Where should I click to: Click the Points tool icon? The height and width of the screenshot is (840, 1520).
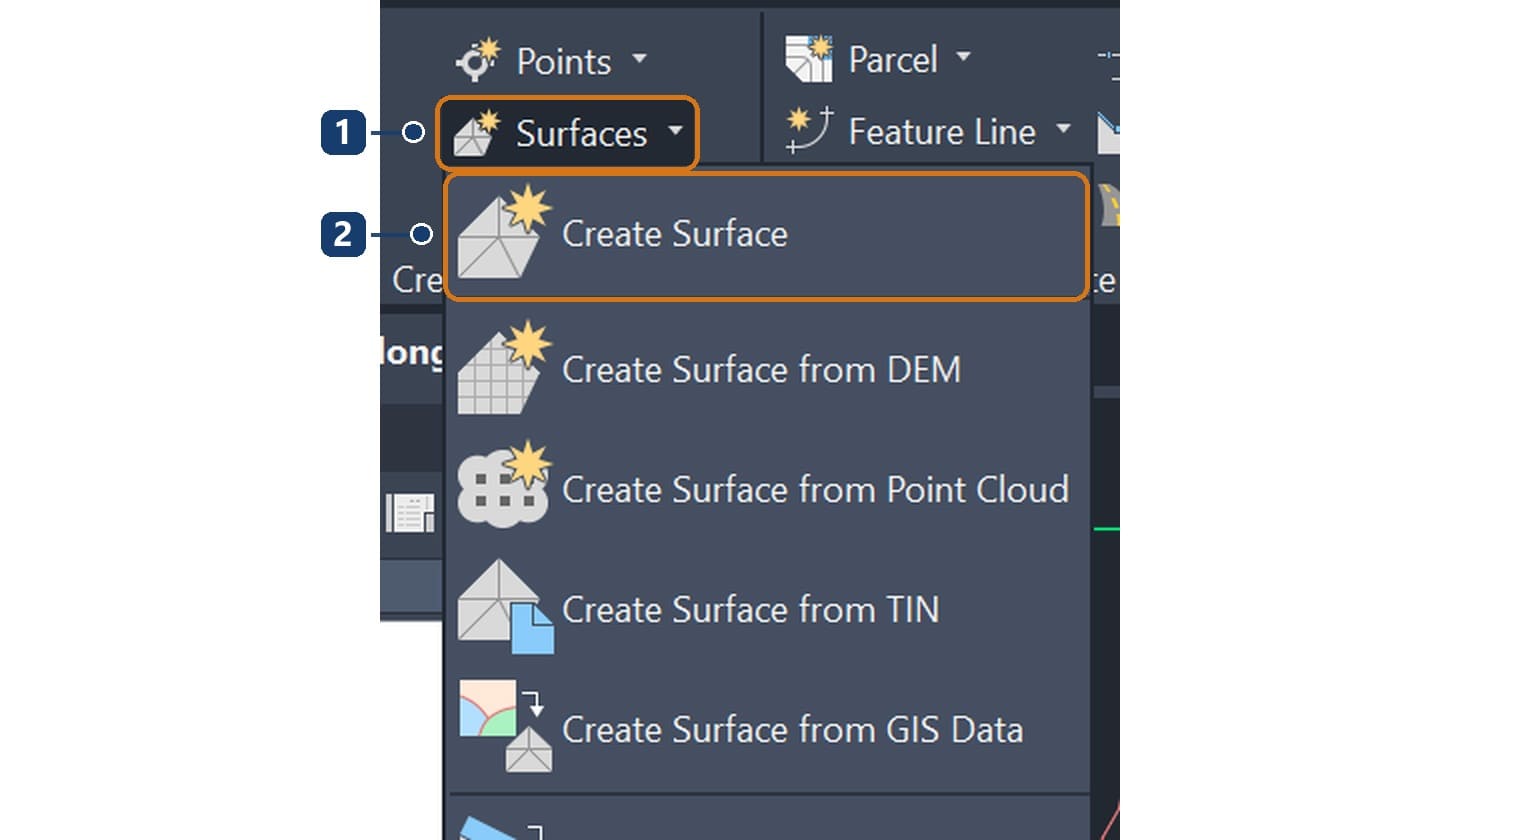pos(477,60)
